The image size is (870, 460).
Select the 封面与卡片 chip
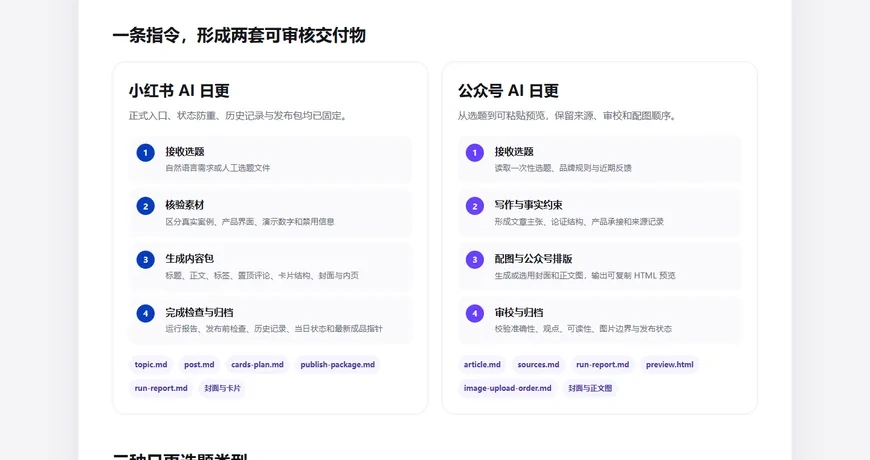click(x=222, y=388)
